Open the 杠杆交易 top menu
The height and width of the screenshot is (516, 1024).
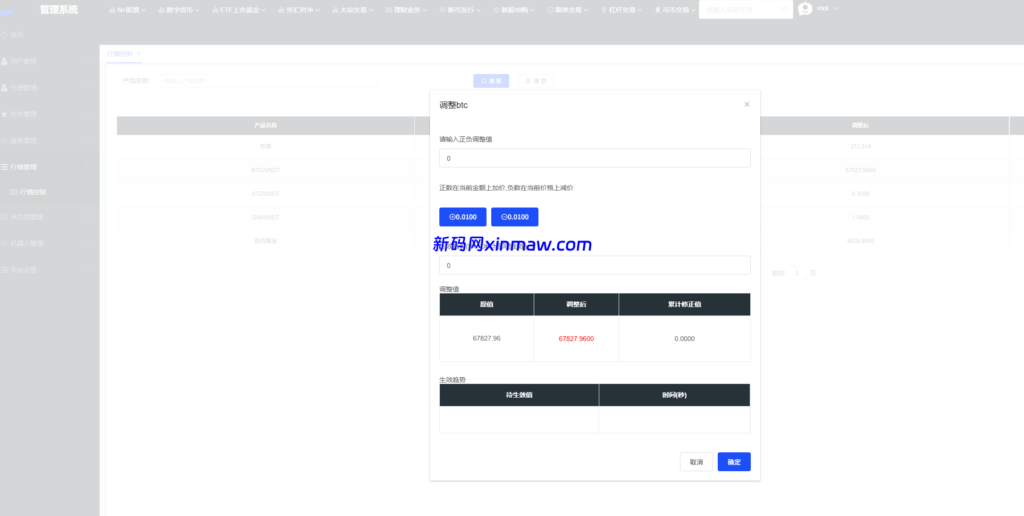pyautogui.click(x=622, y=10)
